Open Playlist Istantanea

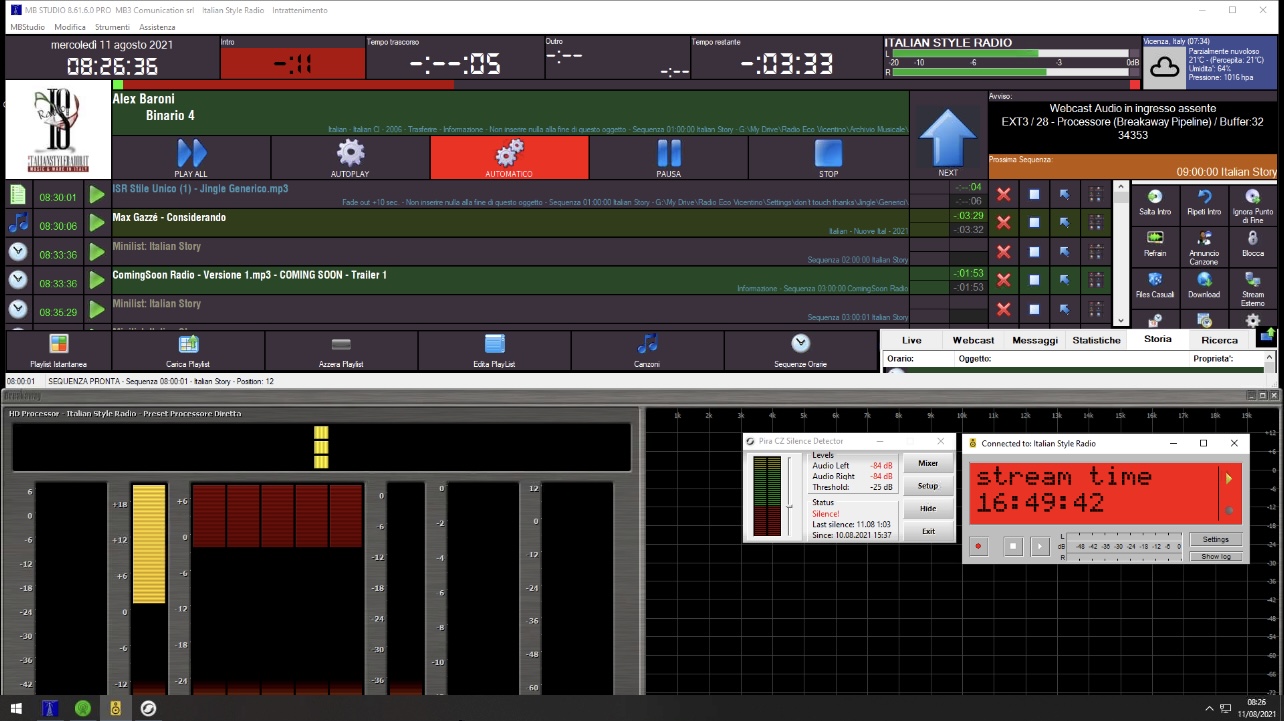[x=58, y=350]
